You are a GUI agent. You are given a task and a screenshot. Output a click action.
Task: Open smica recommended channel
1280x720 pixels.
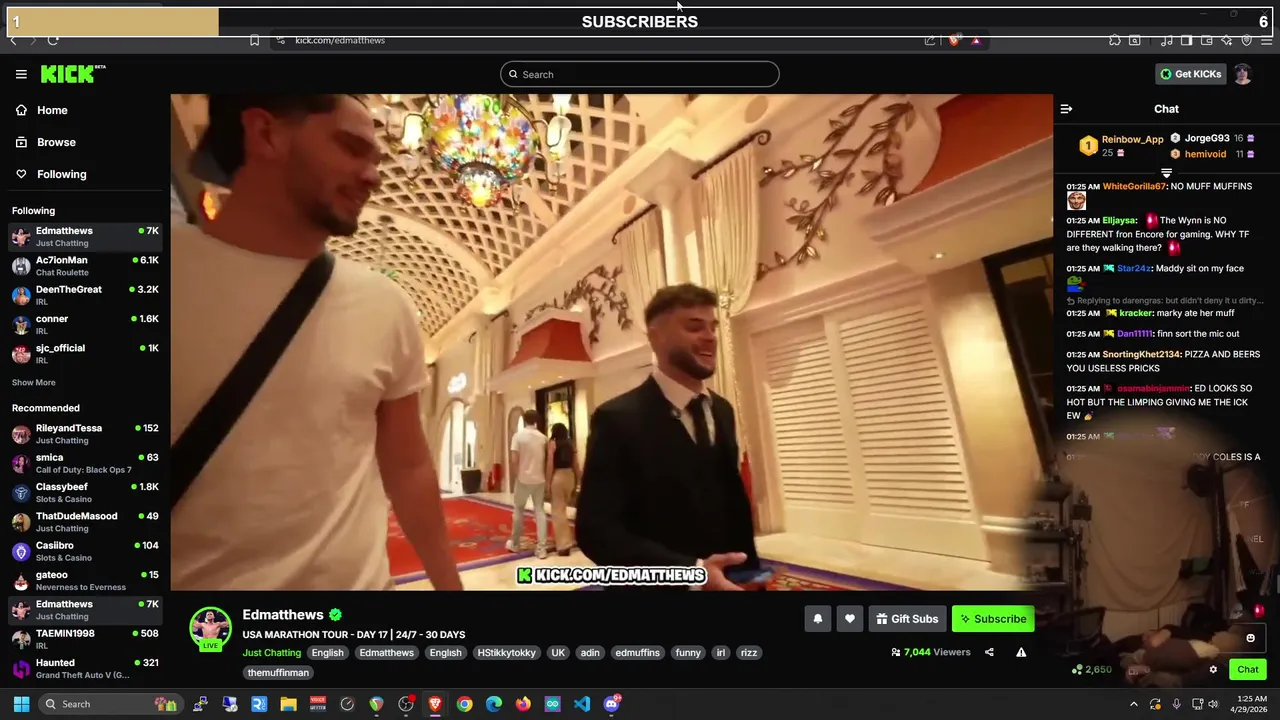pos(85,463)
